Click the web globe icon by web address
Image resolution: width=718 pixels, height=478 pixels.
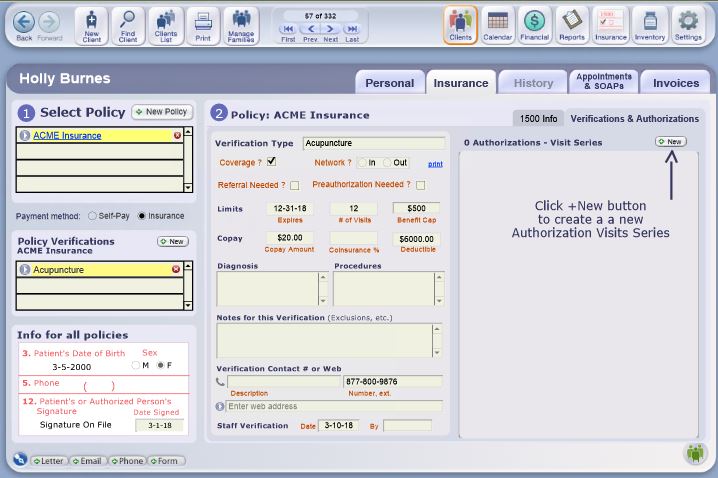point(220,406)
